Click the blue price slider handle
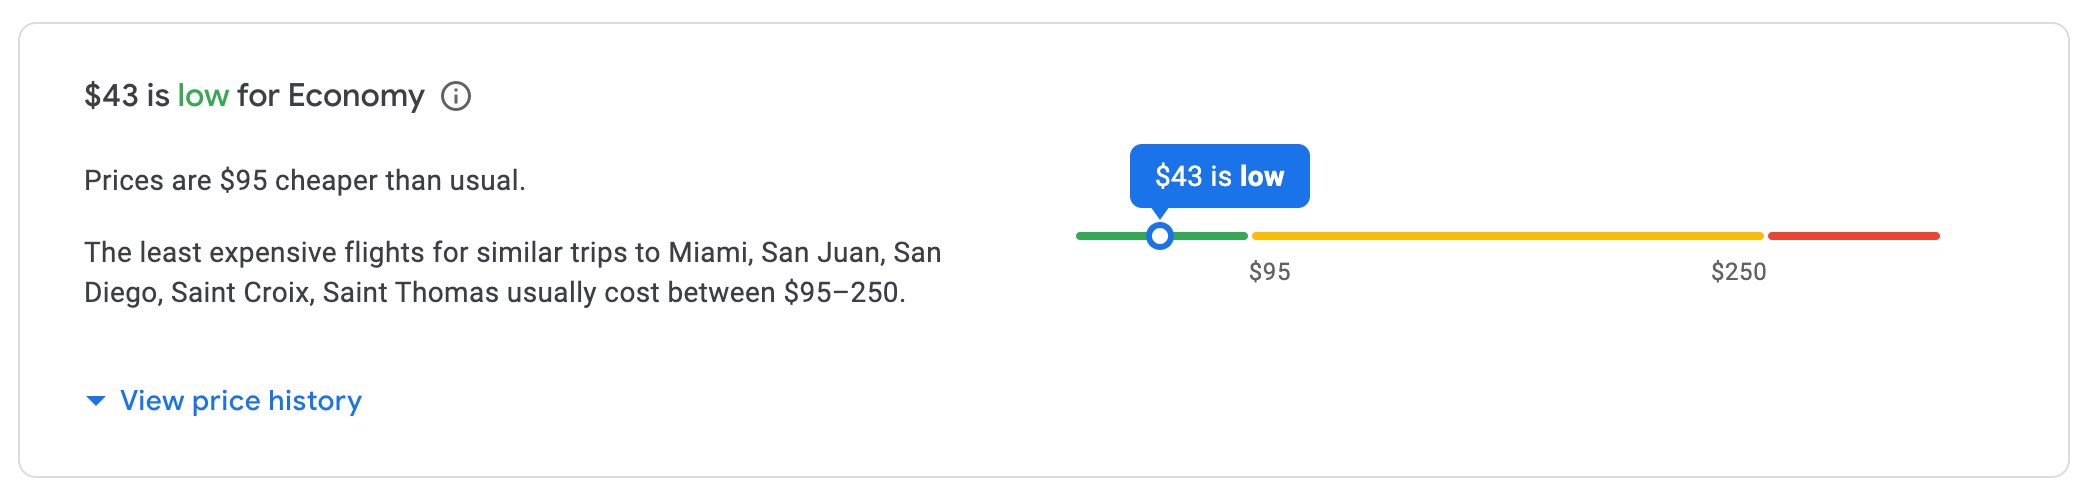 tap(1159, 236)
